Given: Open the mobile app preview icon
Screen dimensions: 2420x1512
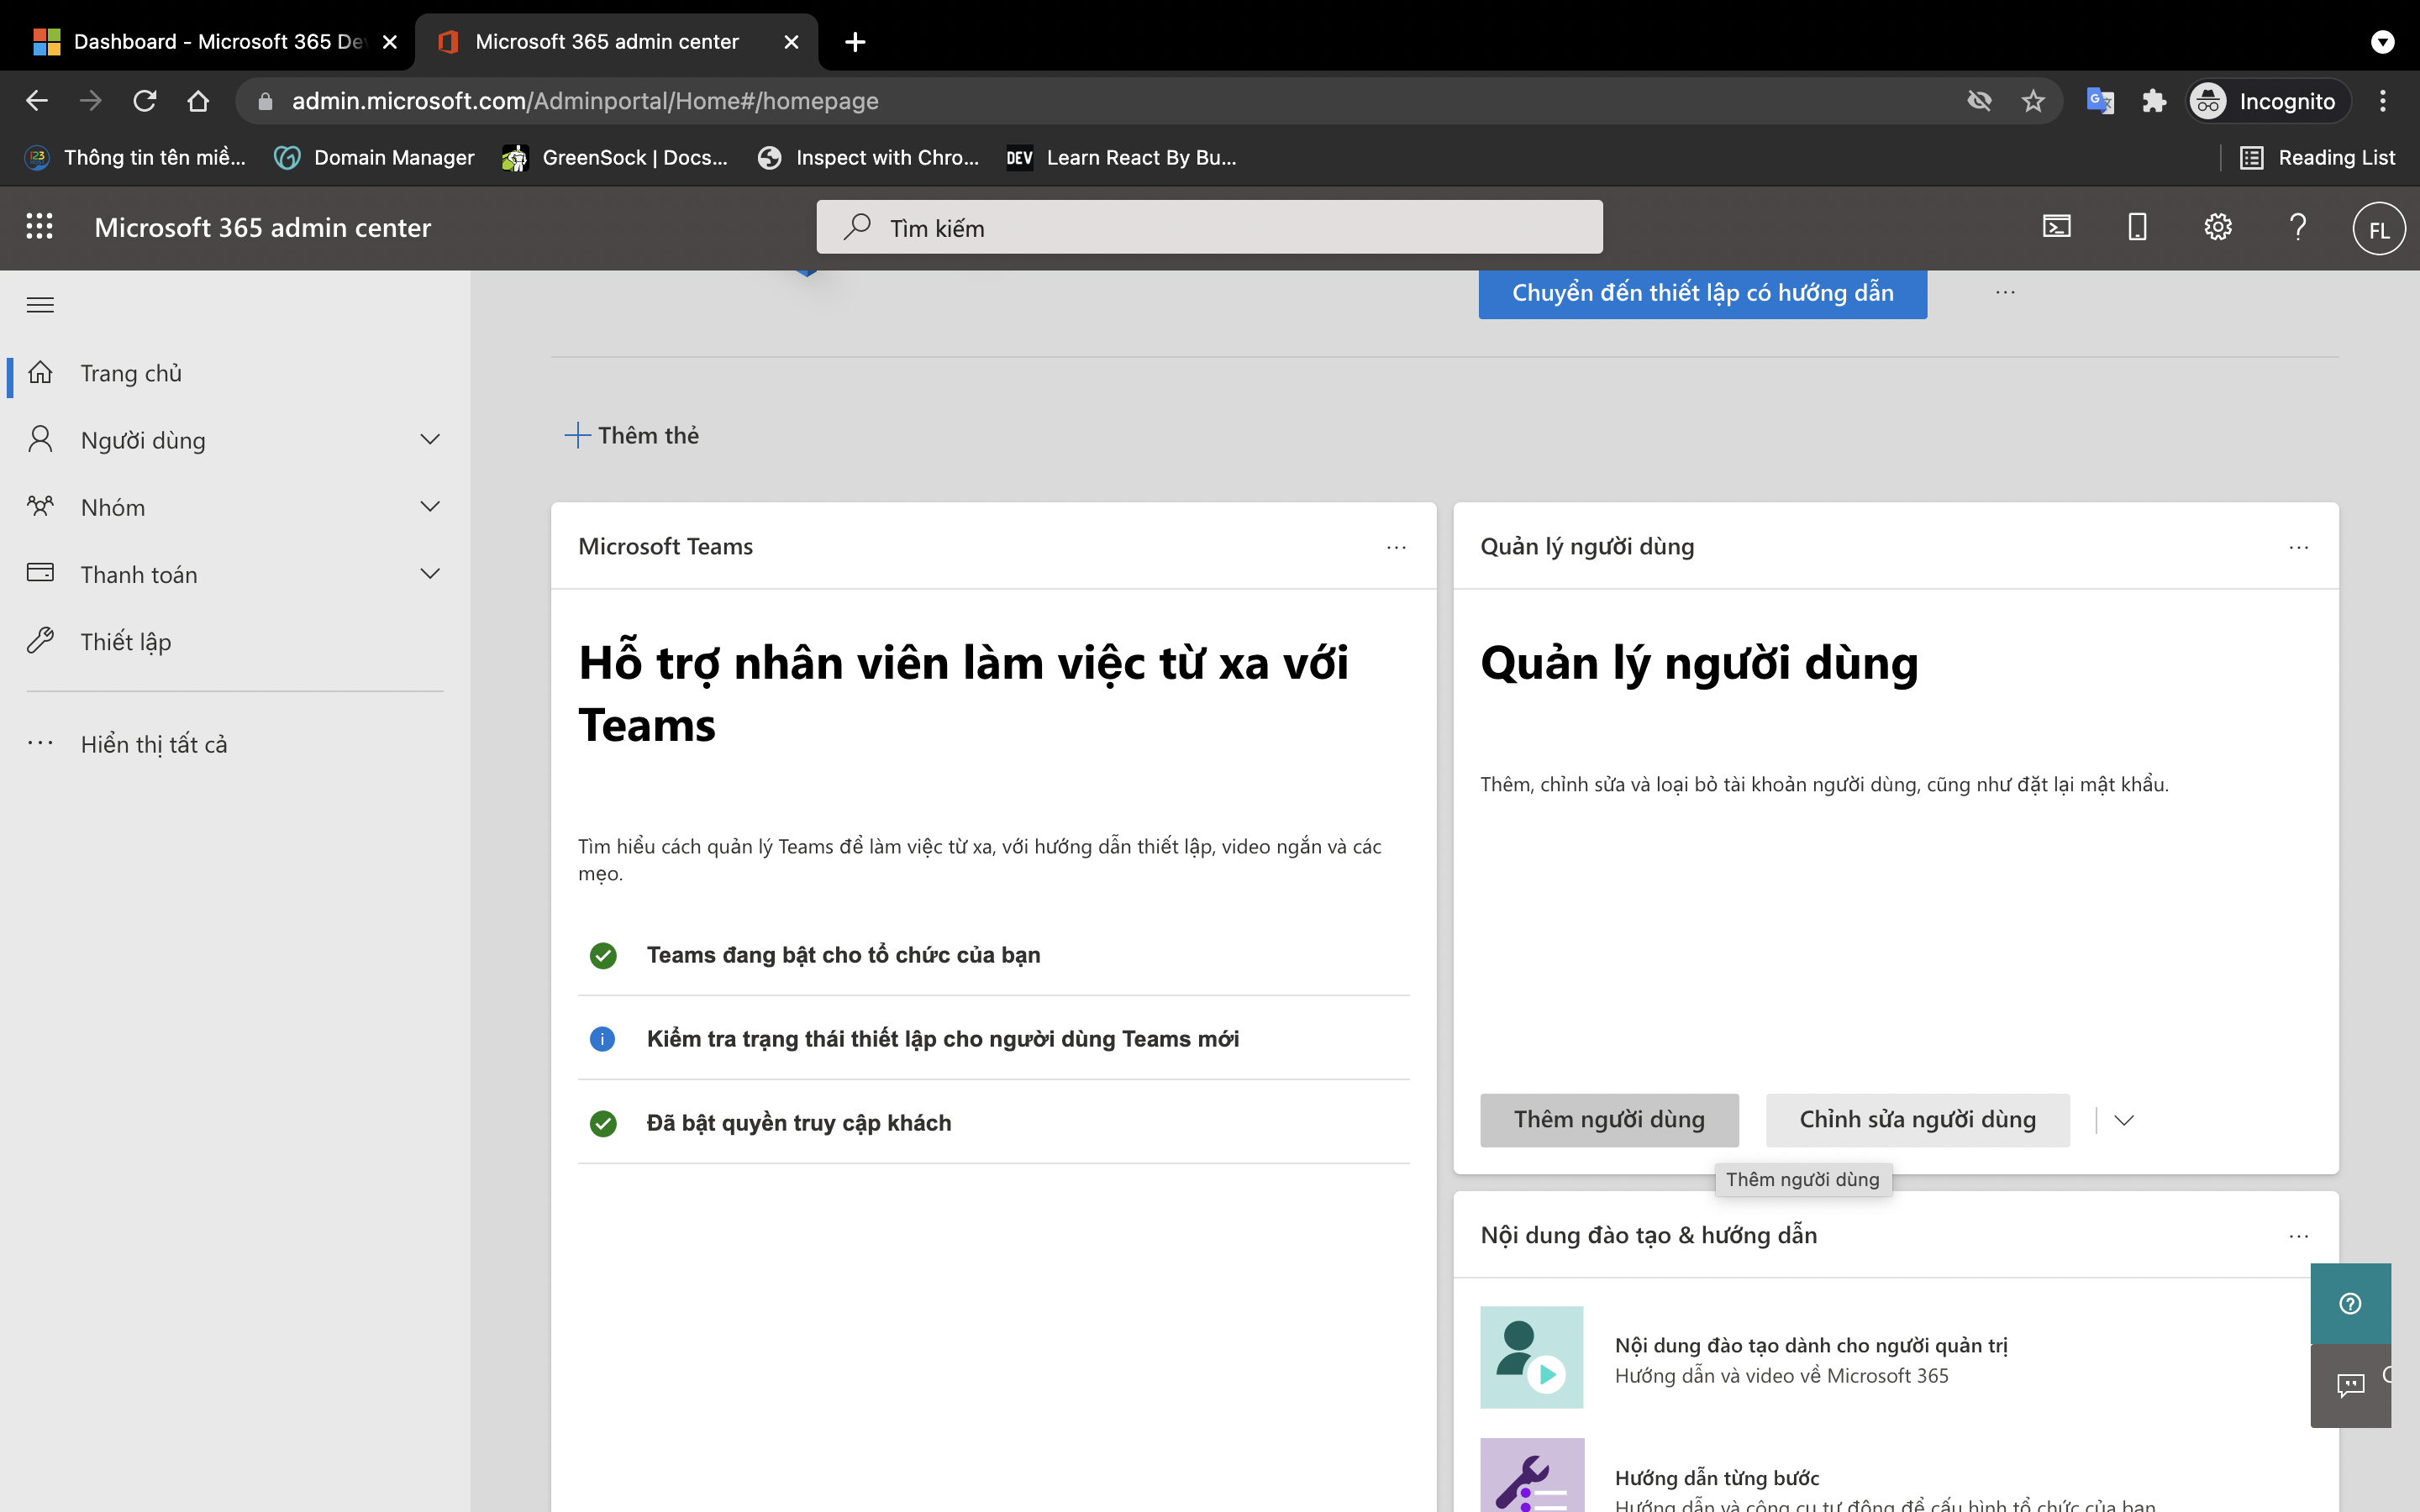Looking at the screenshot, I should (x=2136, y=227).
